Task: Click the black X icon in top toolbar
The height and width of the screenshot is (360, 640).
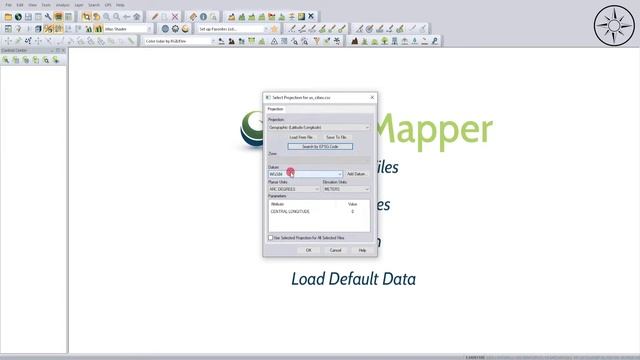Action: point(311,16)
